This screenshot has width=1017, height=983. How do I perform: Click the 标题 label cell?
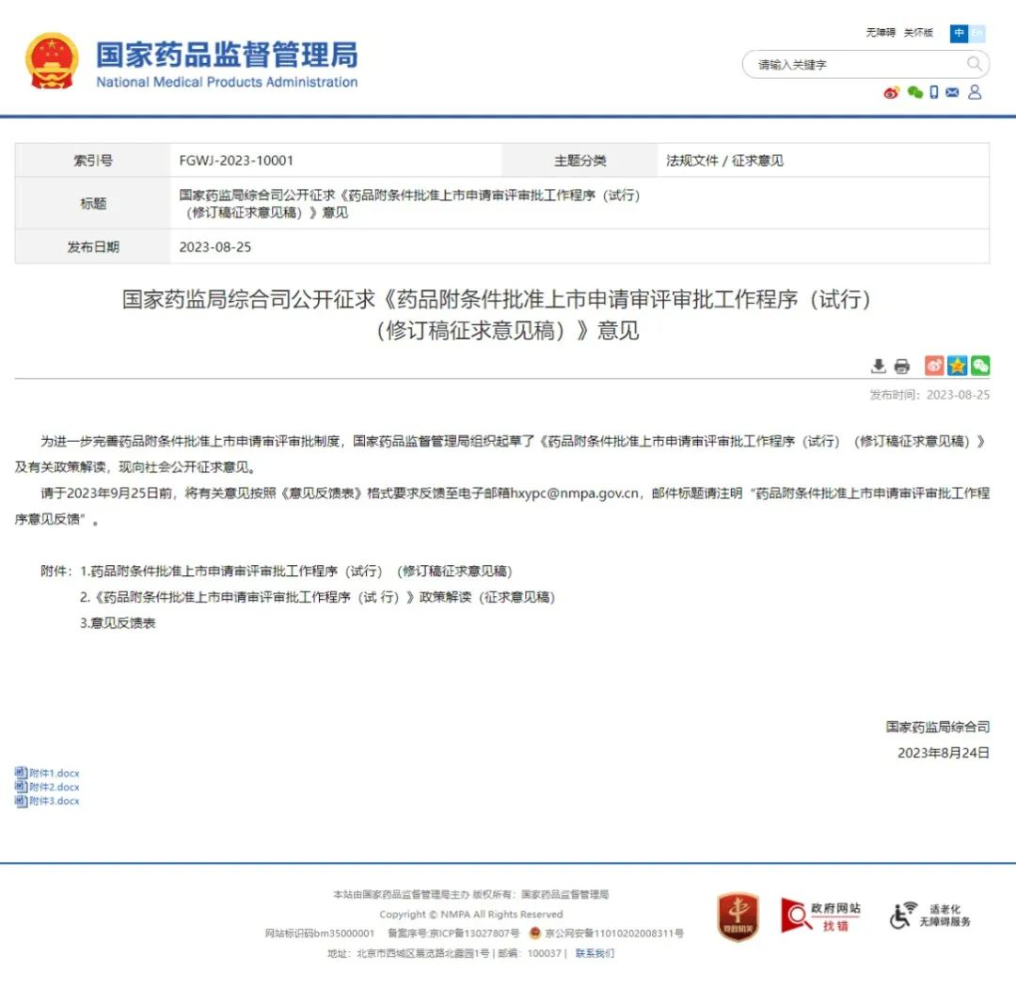coord(93,204)
